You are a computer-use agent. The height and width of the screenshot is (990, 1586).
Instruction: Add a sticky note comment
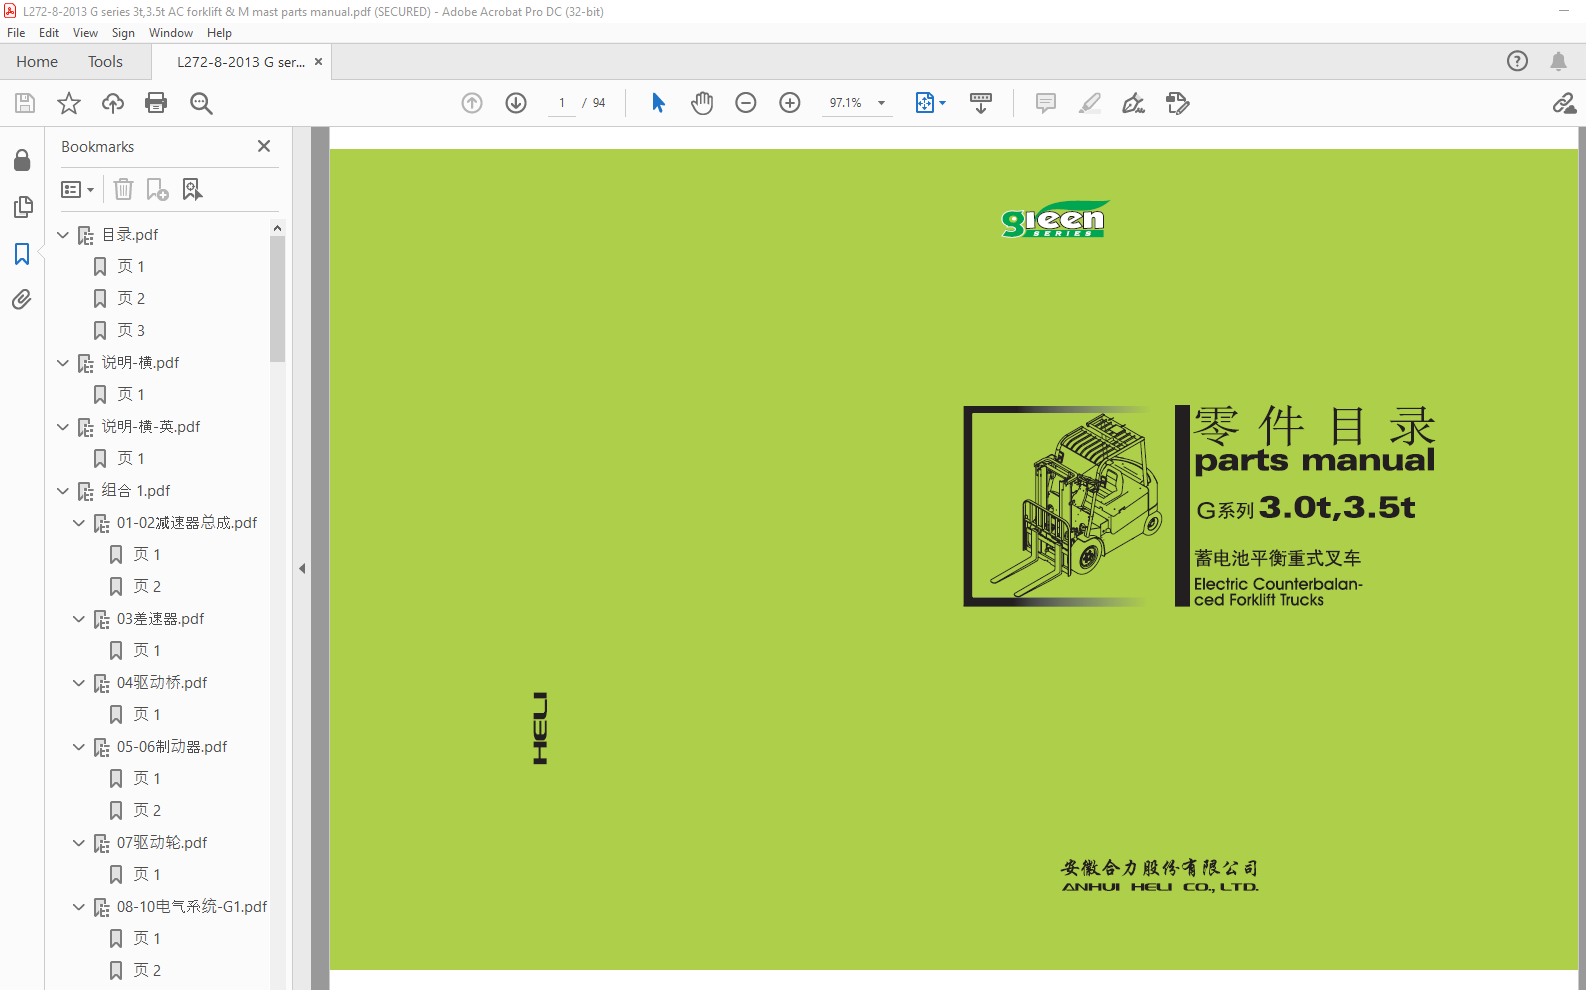tap(1046, 103)
